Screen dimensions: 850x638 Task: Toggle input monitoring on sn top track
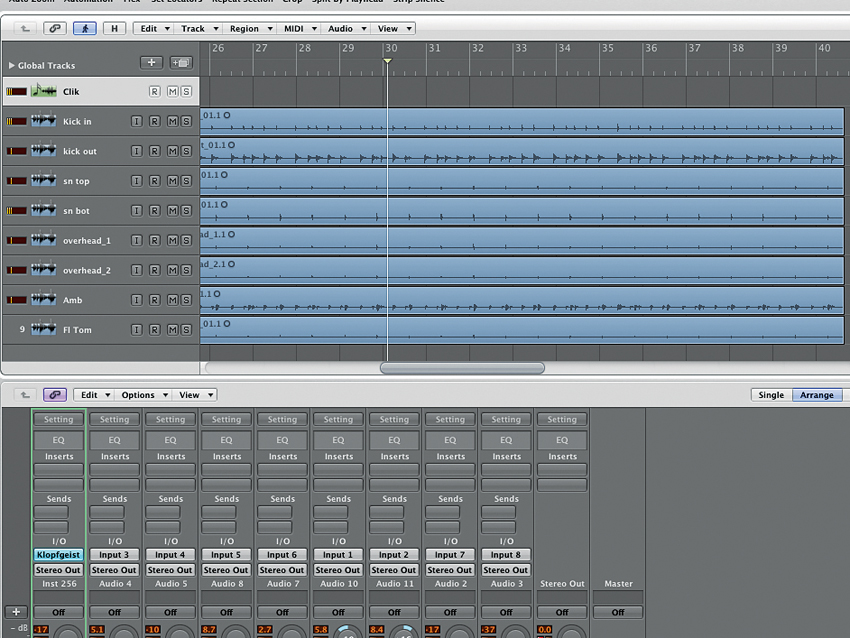(x=137, y=181)
